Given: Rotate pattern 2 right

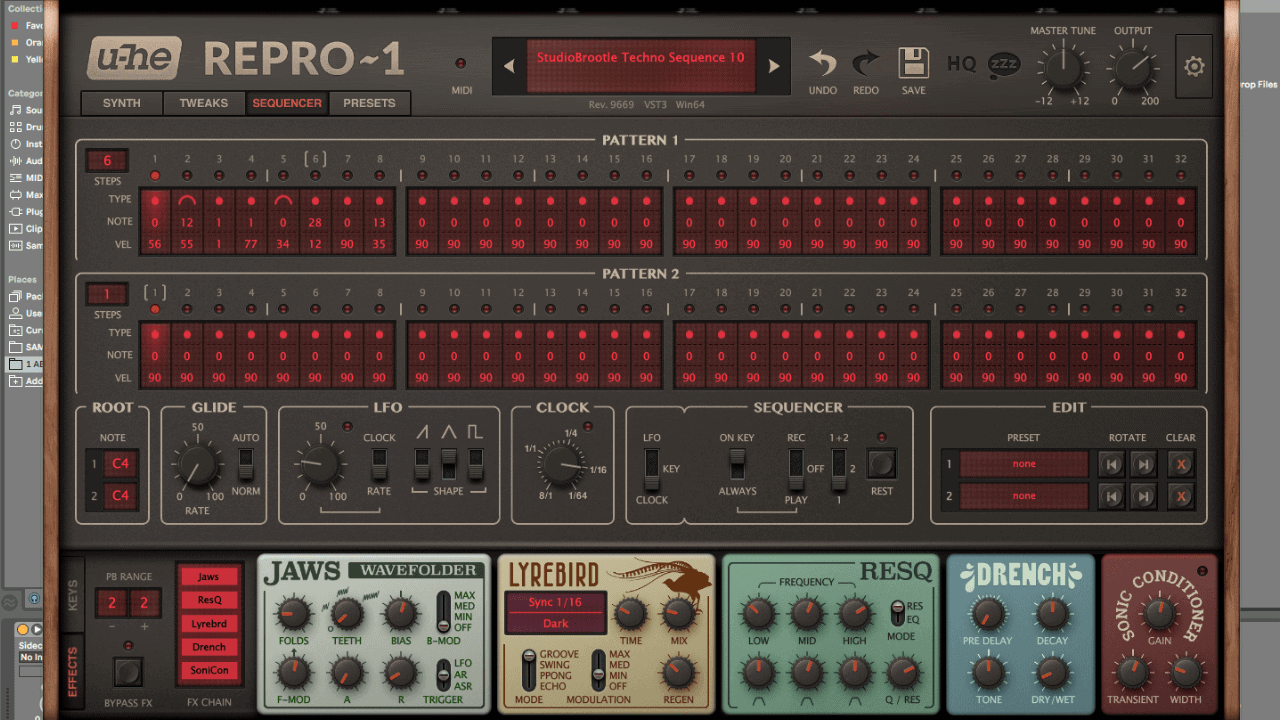Looking at the screenshot, I should 1143,495.
